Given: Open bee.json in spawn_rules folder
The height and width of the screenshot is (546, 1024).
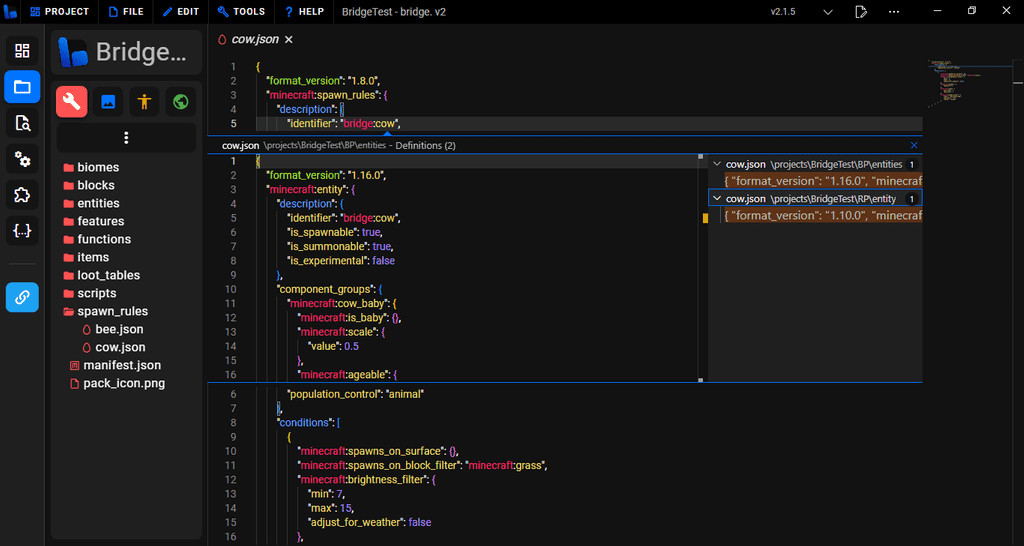Looking at the screenshot, I should click(x=119, y=329).
